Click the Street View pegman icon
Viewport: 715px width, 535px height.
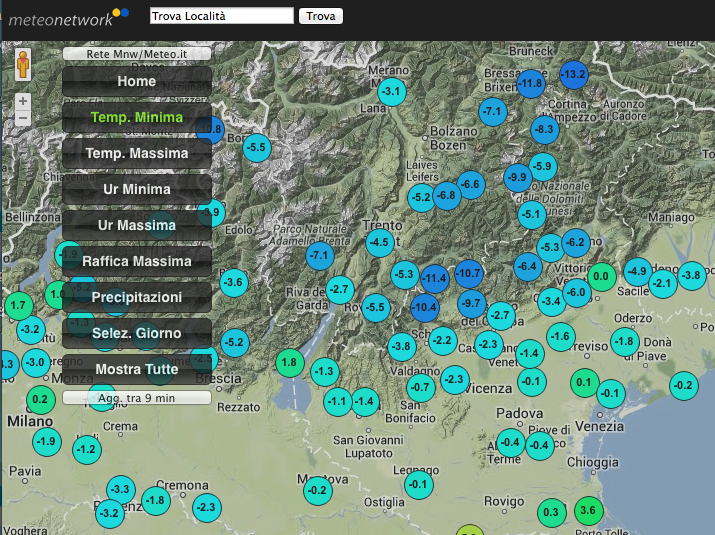(x=23, y=65)
